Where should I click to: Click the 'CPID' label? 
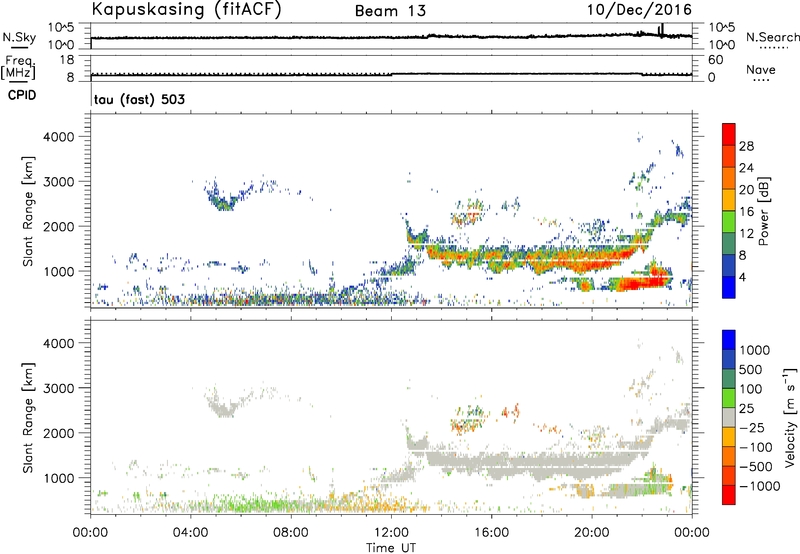coord(22,95)
